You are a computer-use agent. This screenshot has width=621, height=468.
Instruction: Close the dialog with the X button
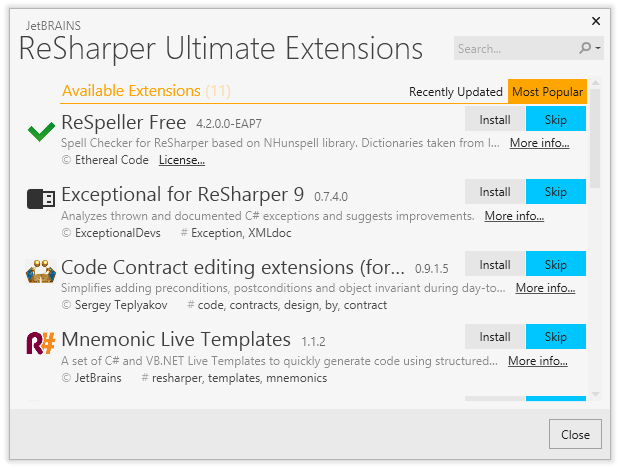click(596, 20)
